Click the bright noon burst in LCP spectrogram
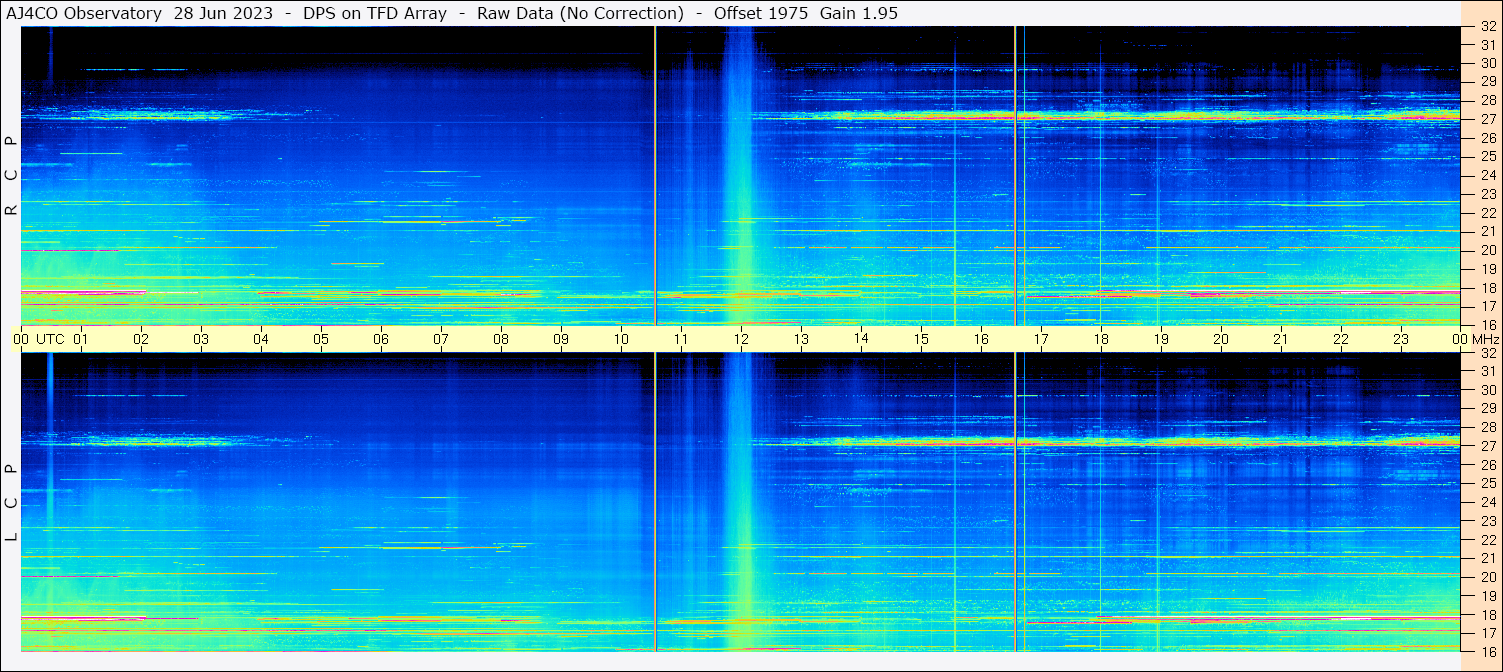Viewport: 1503px width, 672px height. tap(740, 502)
